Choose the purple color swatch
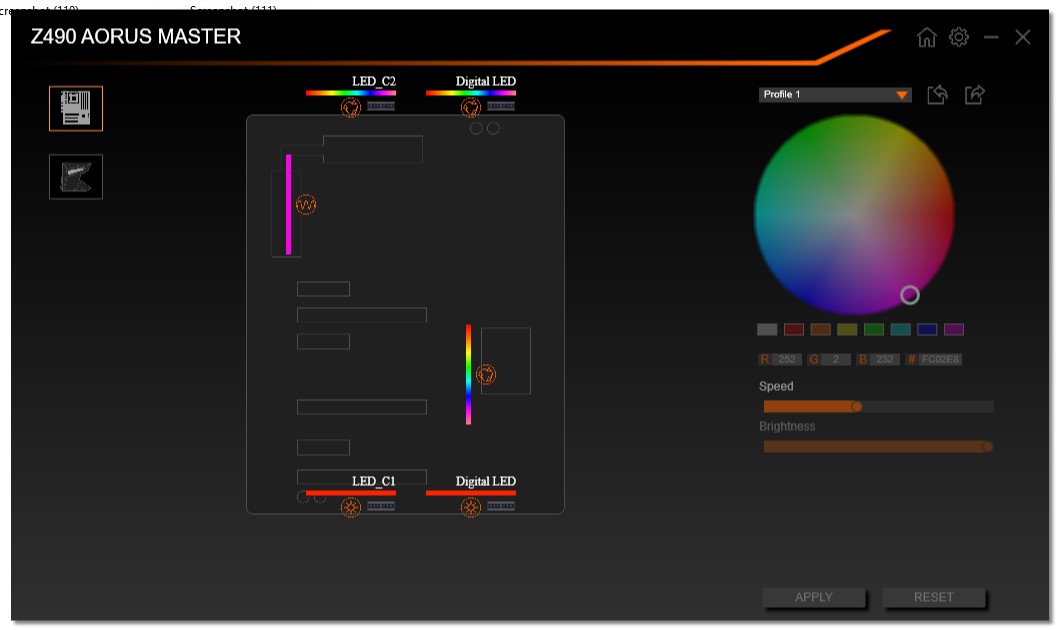 point(954,329)
